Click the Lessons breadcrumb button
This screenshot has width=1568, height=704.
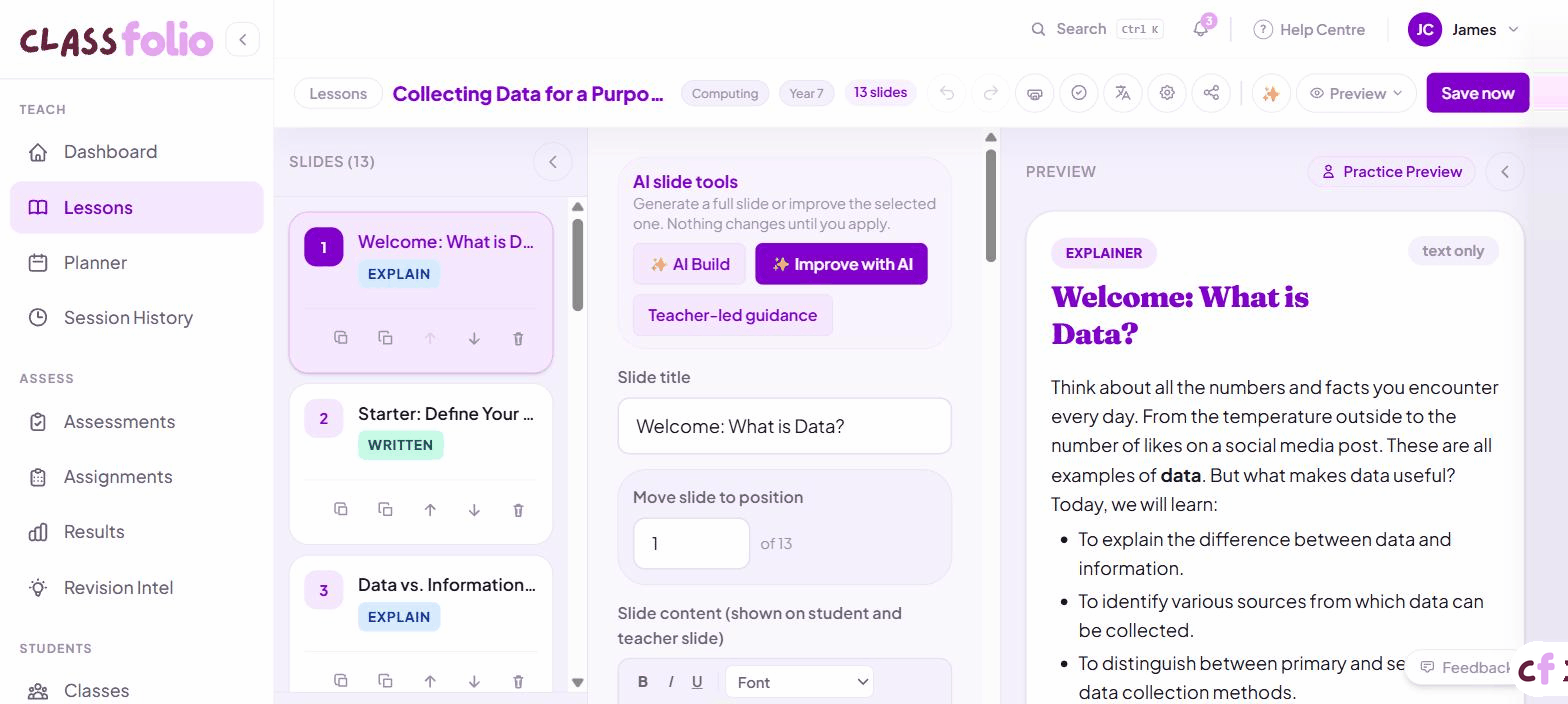(338, 93)
